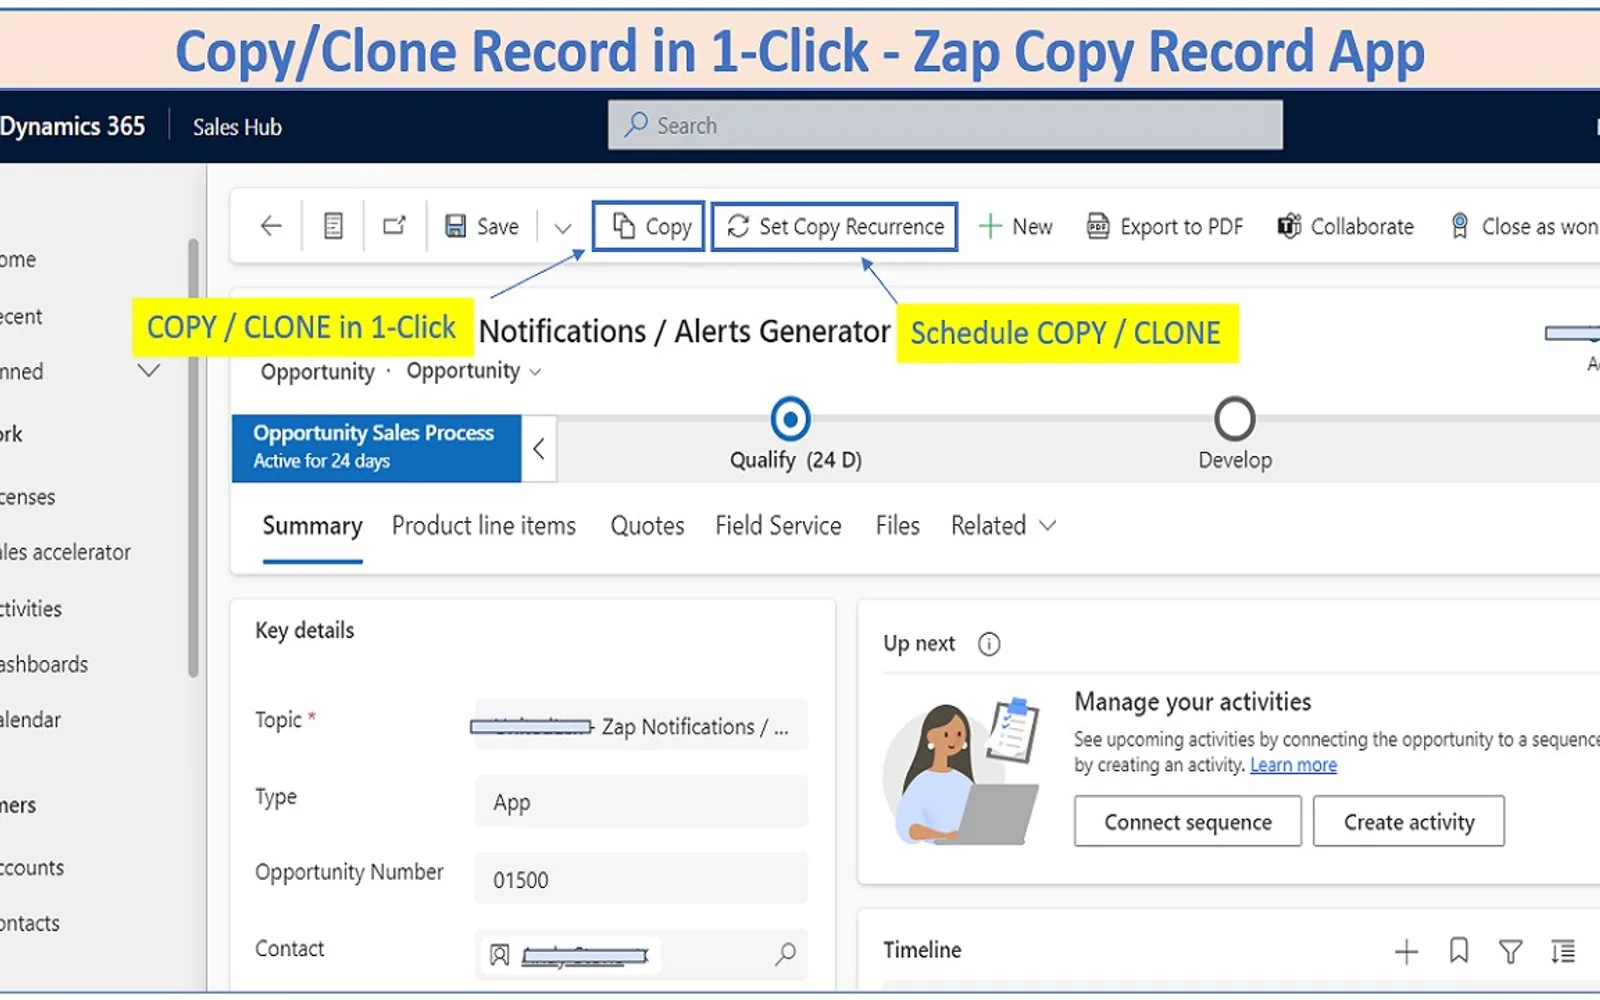Image resolution: width=1600 pixels, height=1000 pixels.
Task: Click Dynamics 365 header title
Action: point(73,126)
